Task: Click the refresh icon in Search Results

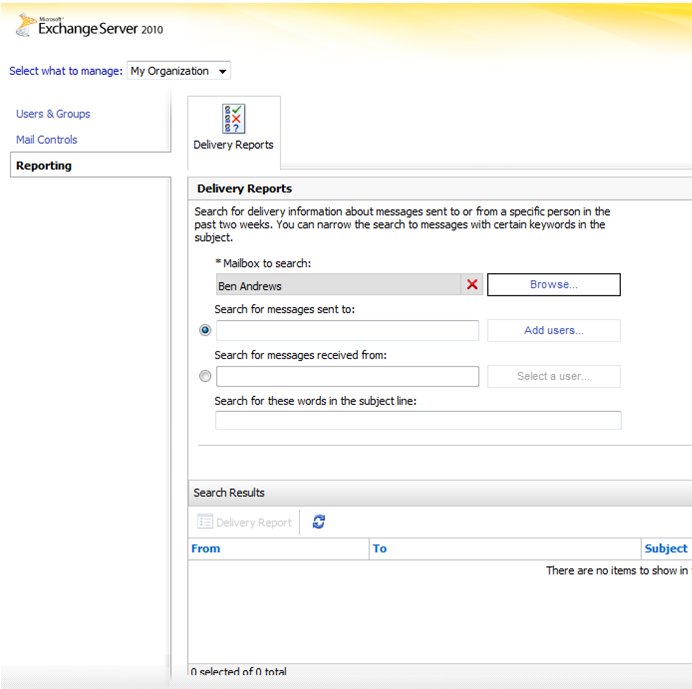Action: (x=319, y=522)
